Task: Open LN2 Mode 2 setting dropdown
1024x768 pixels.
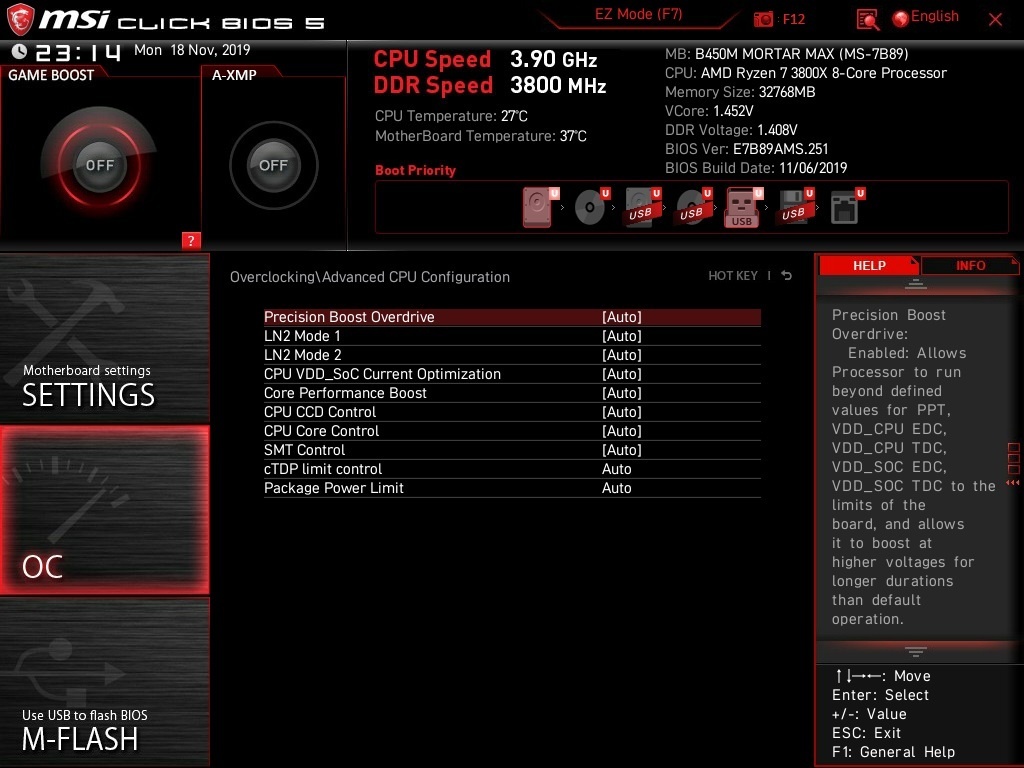Action: tap(512, 355)
